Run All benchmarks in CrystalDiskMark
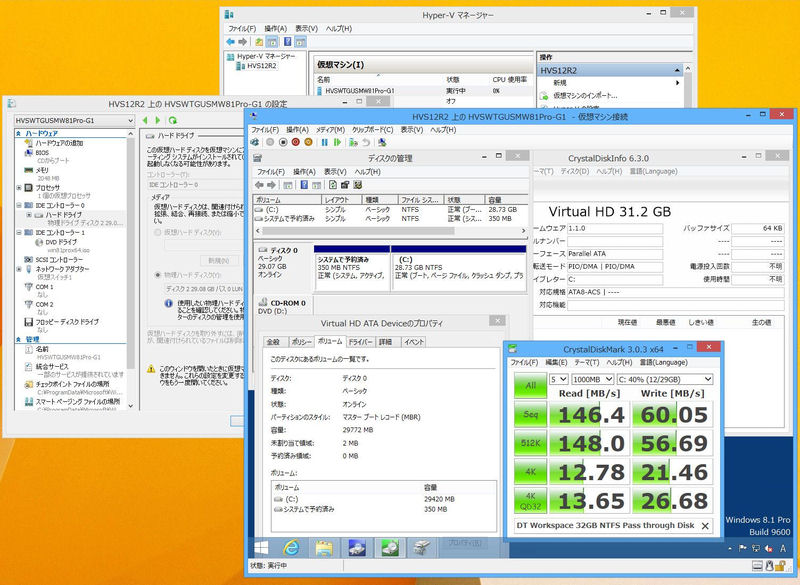Screen dimensions: 800x585 pos(530,385)
